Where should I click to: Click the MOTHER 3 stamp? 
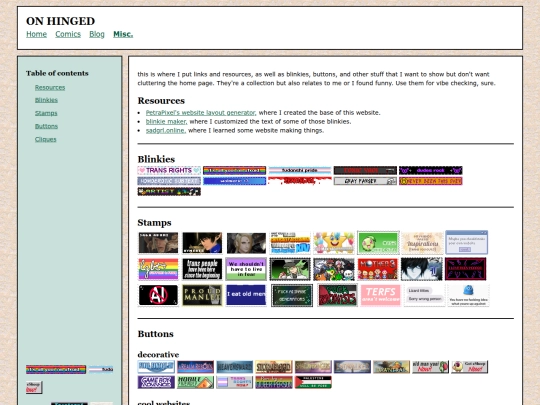coord(377,269)
